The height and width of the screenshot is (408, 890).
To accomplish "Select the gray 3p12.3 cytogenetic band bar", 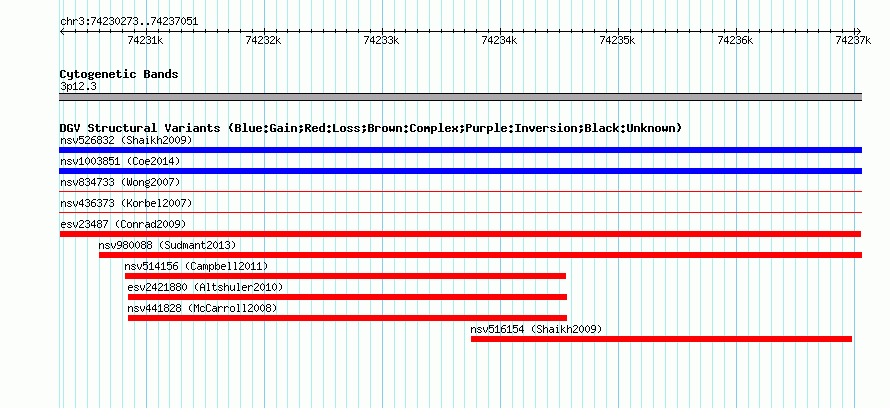I will pyautogui.click(x=460, y=97).
